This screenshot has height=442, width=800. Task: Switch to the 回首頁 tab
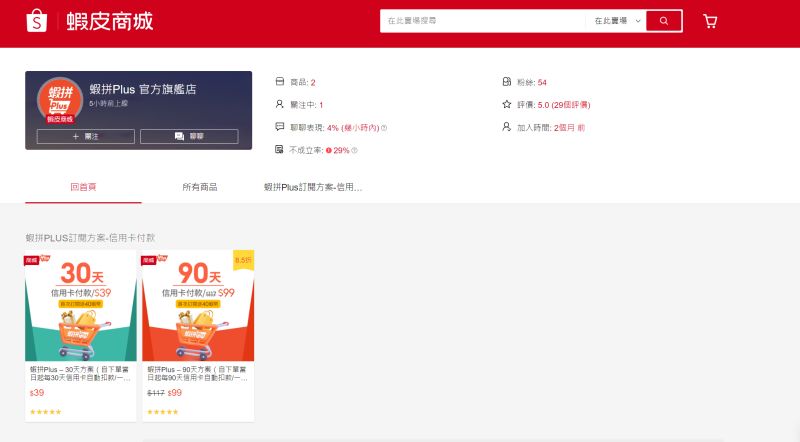pyautogui.click(x=83, y=187)
